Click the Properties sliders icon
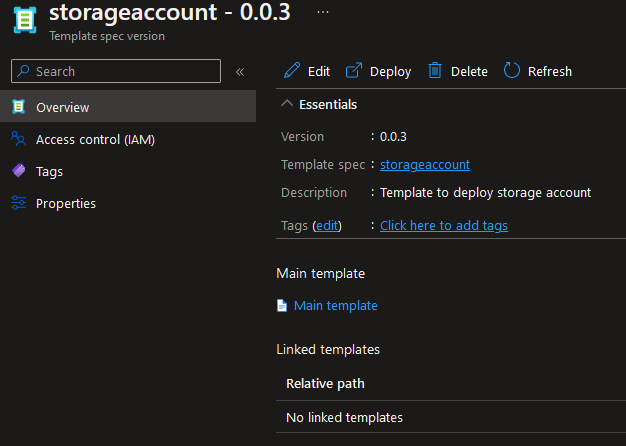This screenshot has width=626, height=446. pos(18,203)
